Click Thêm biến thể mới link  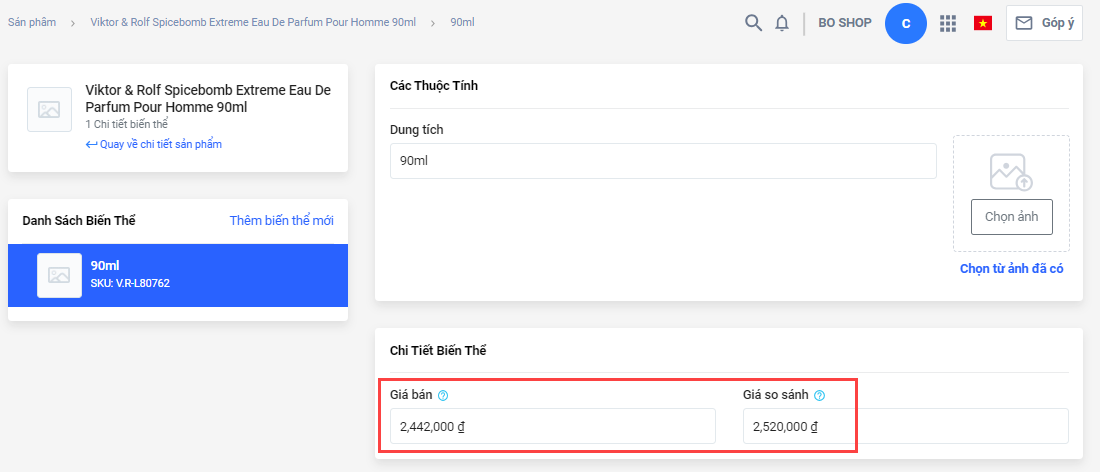point(282,220)
